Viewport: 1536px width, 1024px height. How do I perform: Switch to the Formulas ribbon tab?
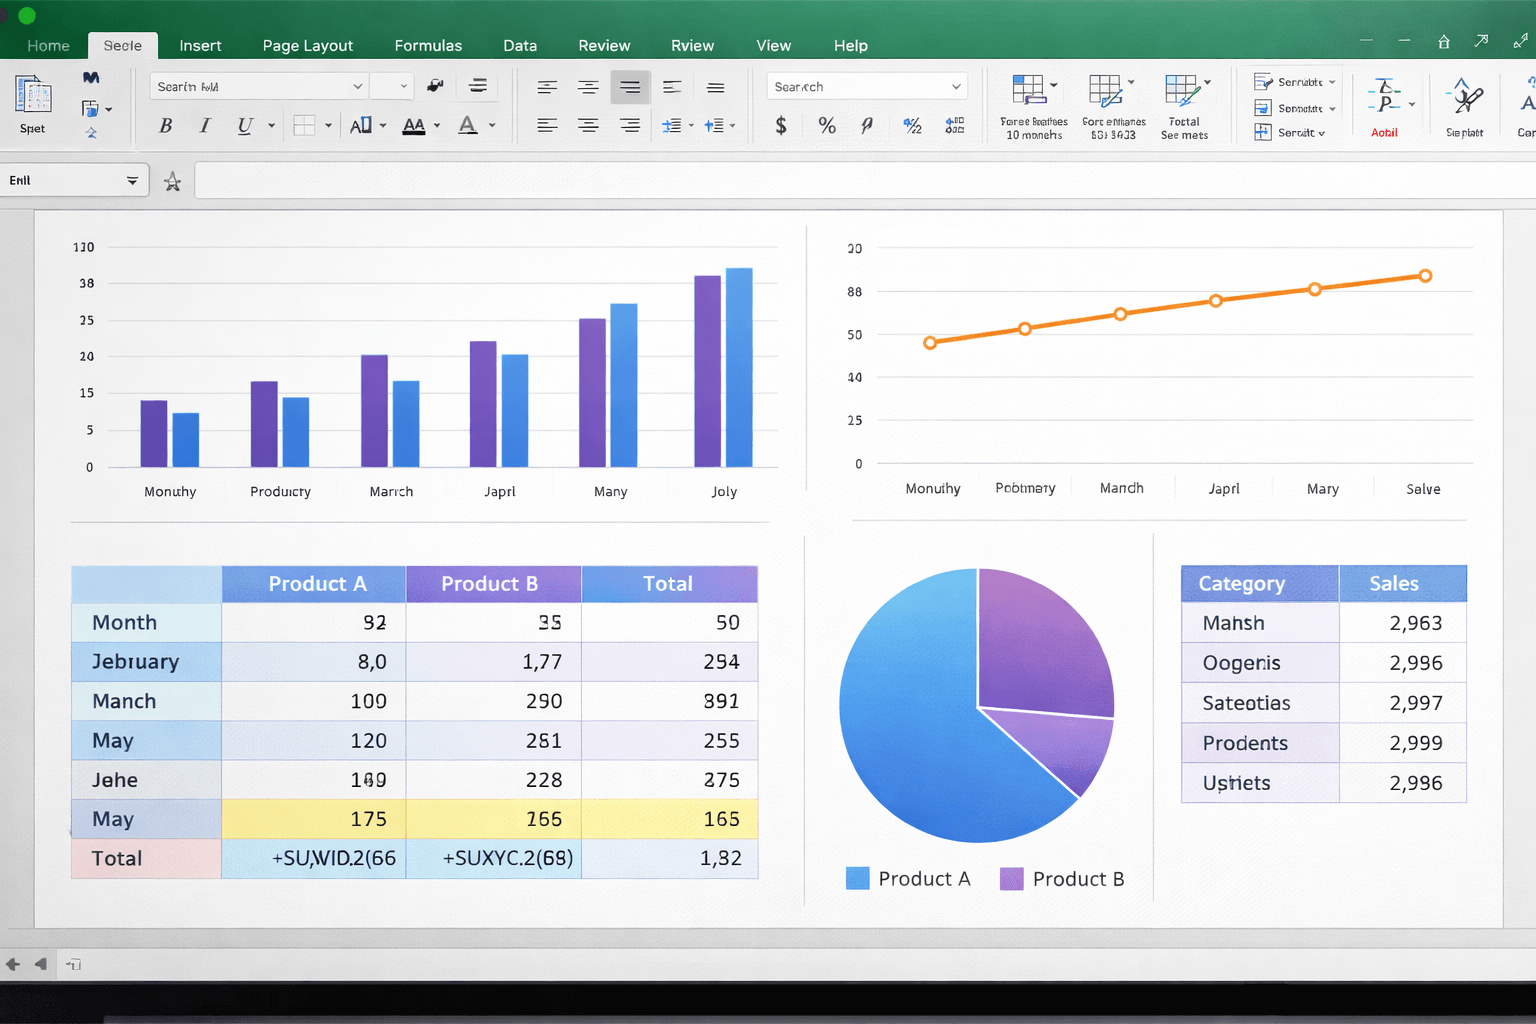pos(428,45)
